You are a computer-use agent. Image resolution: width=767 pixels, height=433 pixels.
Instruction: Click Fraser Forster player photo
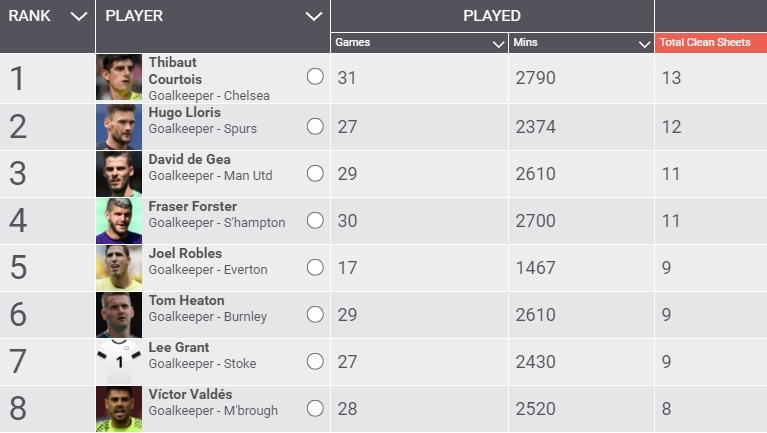pyautogui.click(x=119, y=221)
